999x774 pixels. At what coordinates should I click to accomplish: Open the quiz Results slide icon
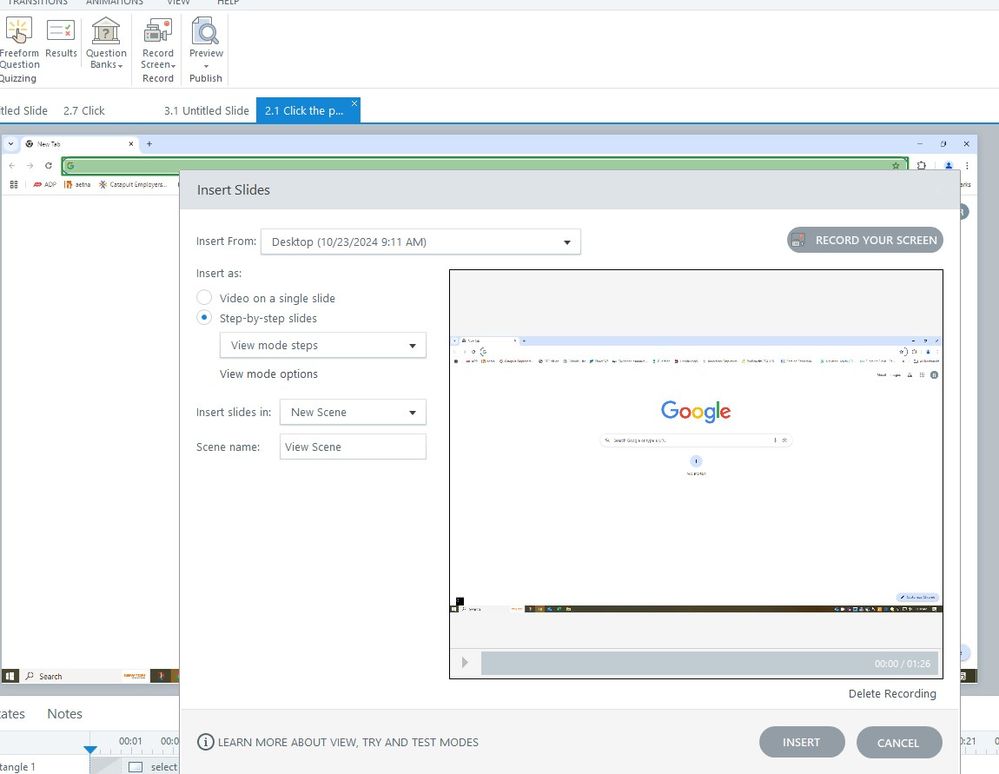pyautogui.click(x=61, y=31)
